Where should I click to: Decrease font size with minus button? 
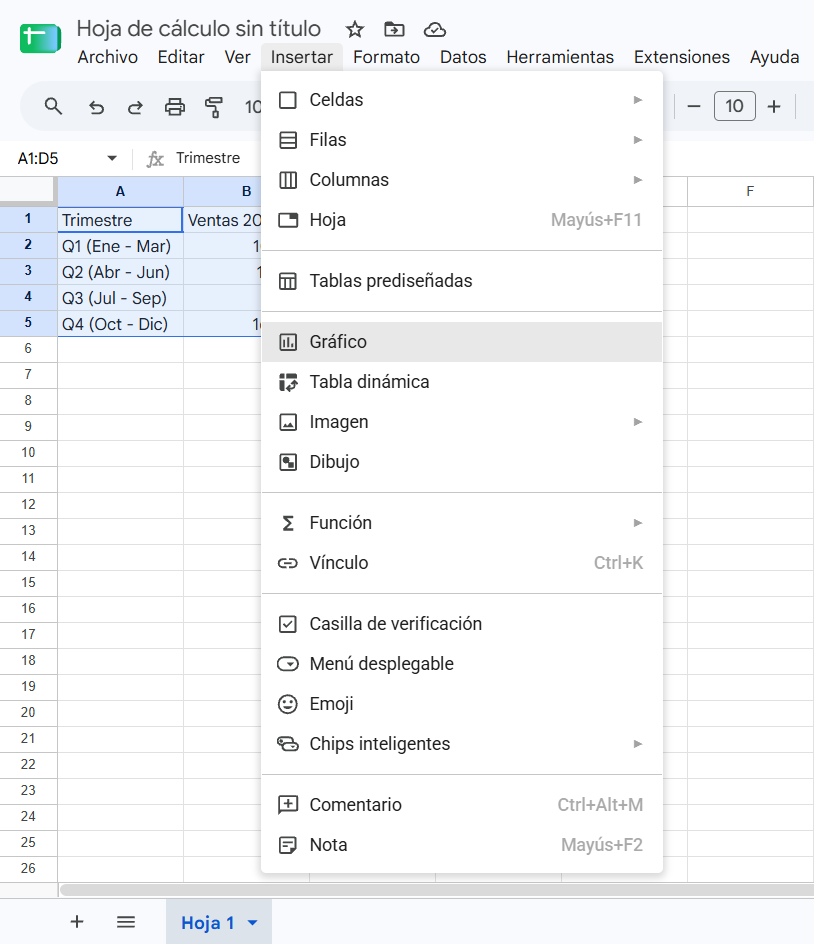point(694,107)
